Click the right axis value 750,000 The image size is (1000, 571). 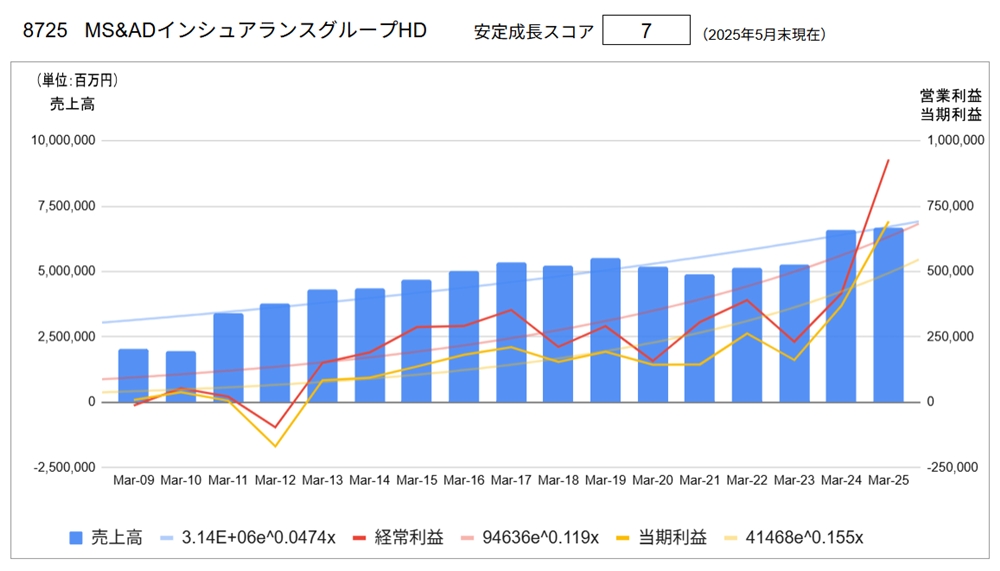(950, 206)
